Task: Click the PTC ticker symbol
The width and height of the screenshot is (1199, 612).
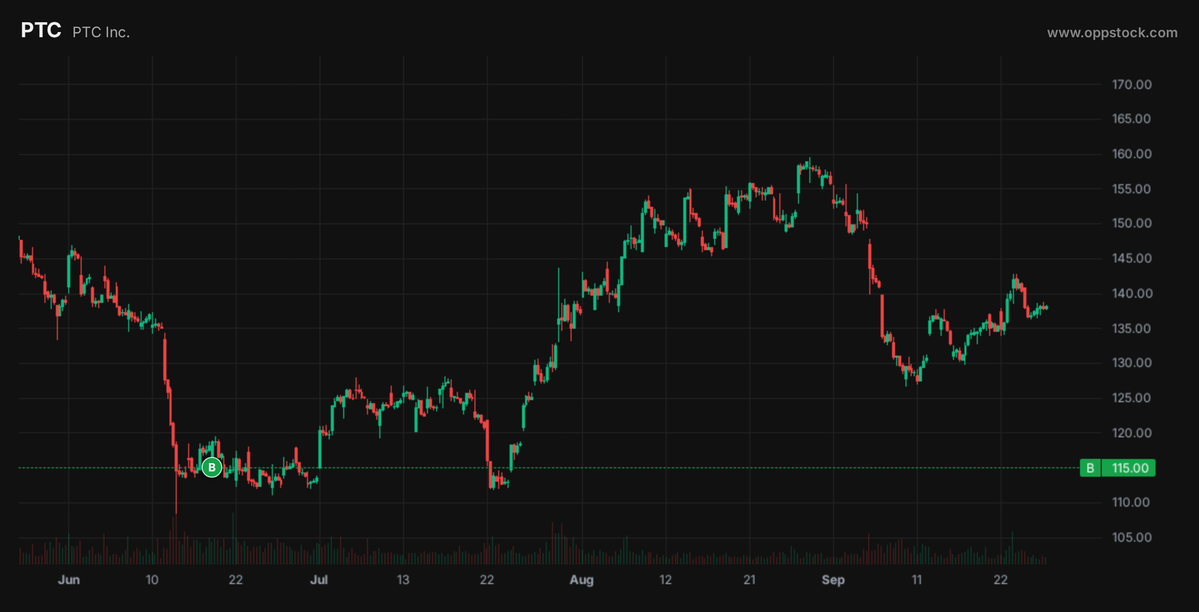Action: 41,31
